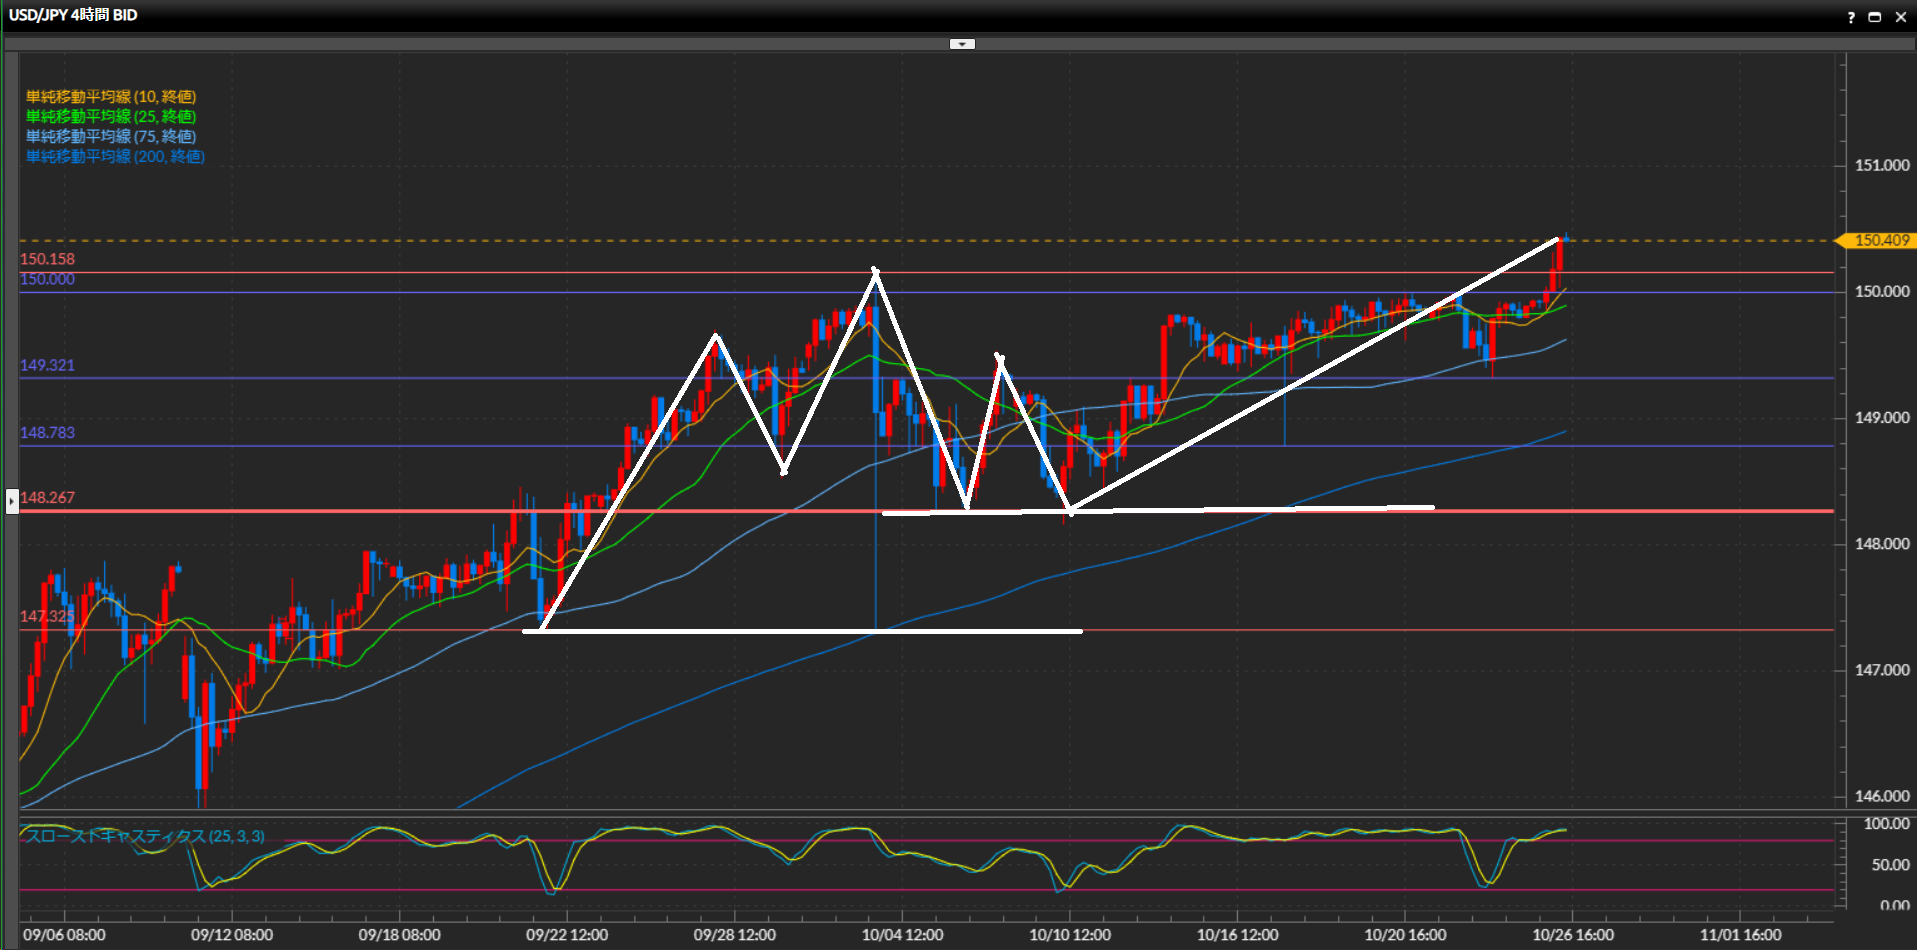Close the USD/JPY chart panel
Viewport: 1917px width, 950px height.
1901,17
